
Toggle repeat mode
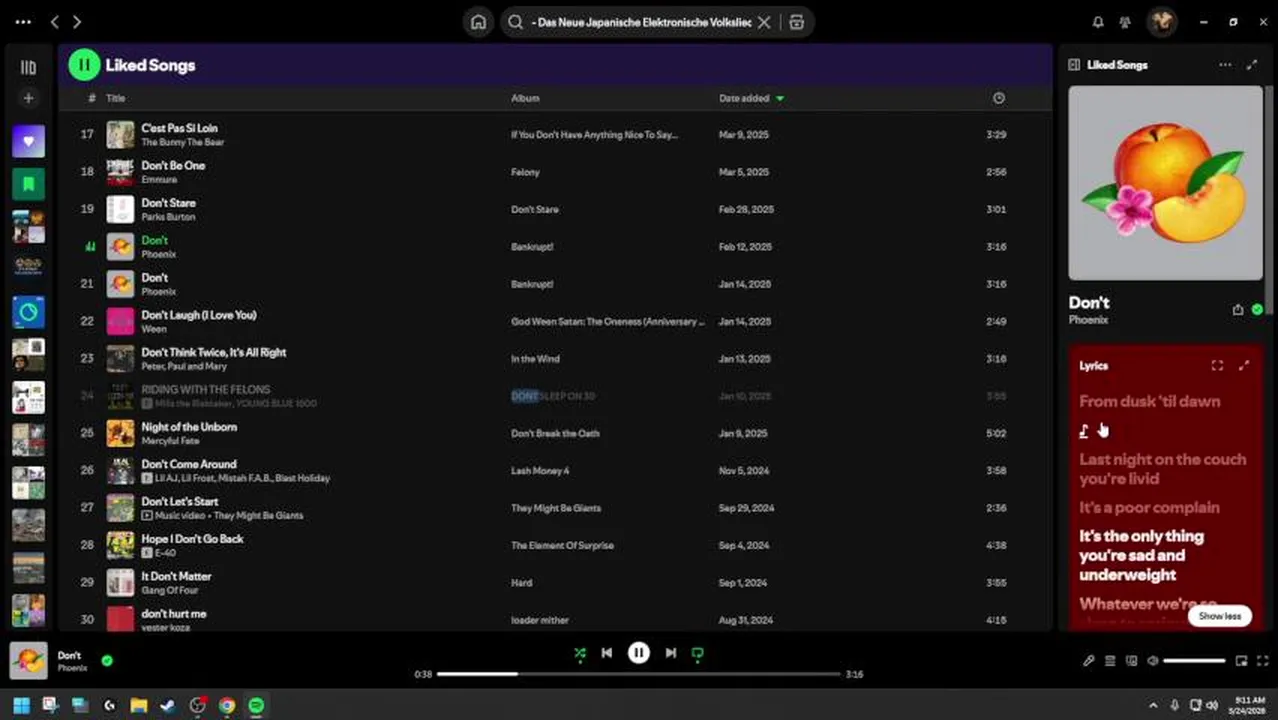[698, 653]
